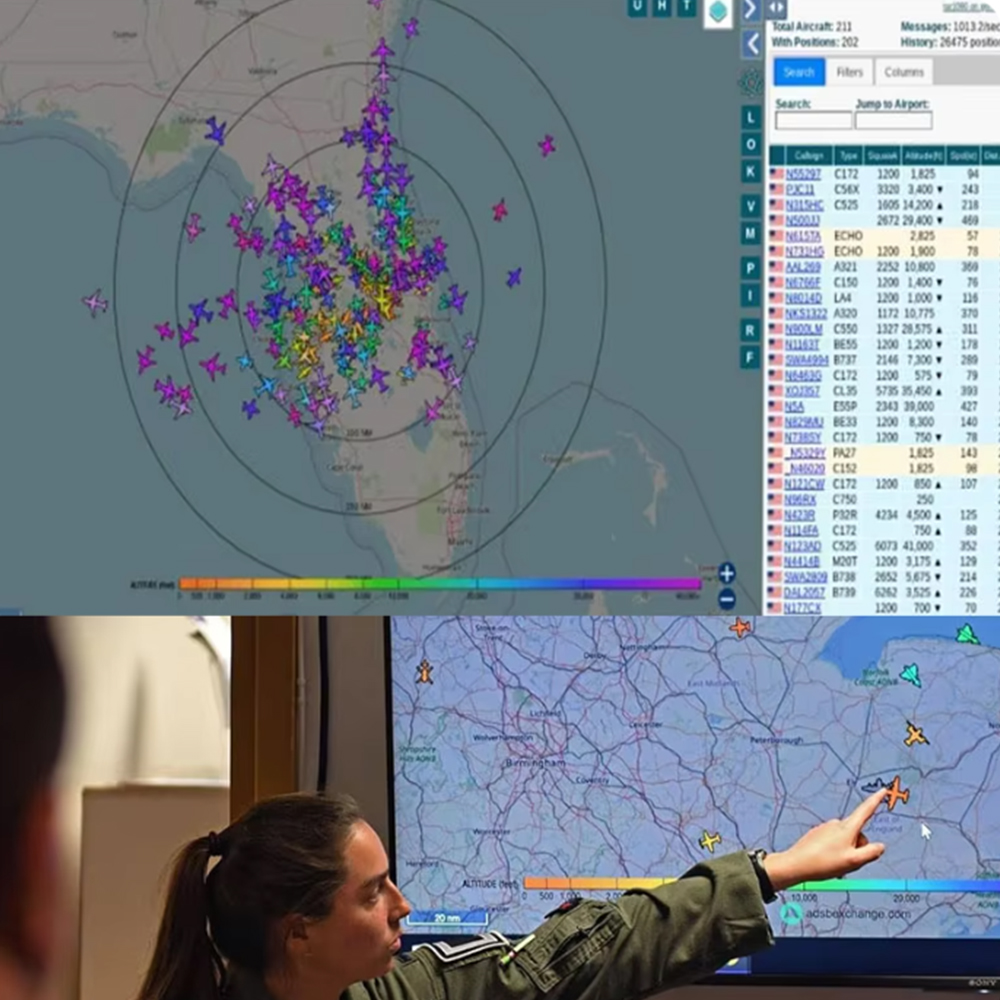Image resolution: width=1000 pixels, height=1000 pixels.
Task: Toggle the L labels button
Action: (x=750, y=118)
